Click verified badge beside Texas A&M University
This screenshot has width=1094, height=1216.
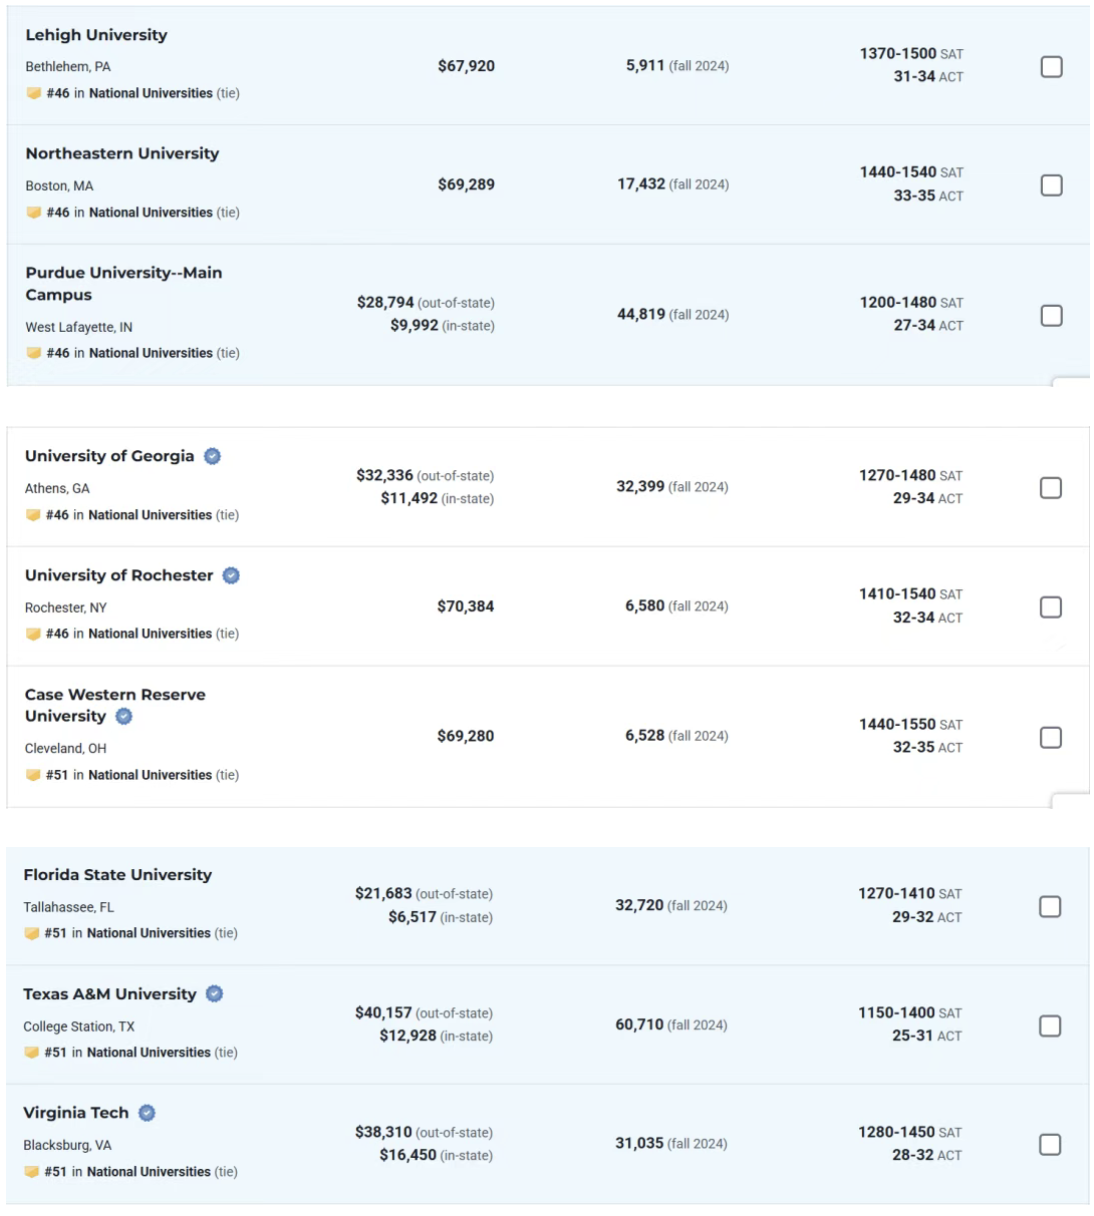[214, 994]
